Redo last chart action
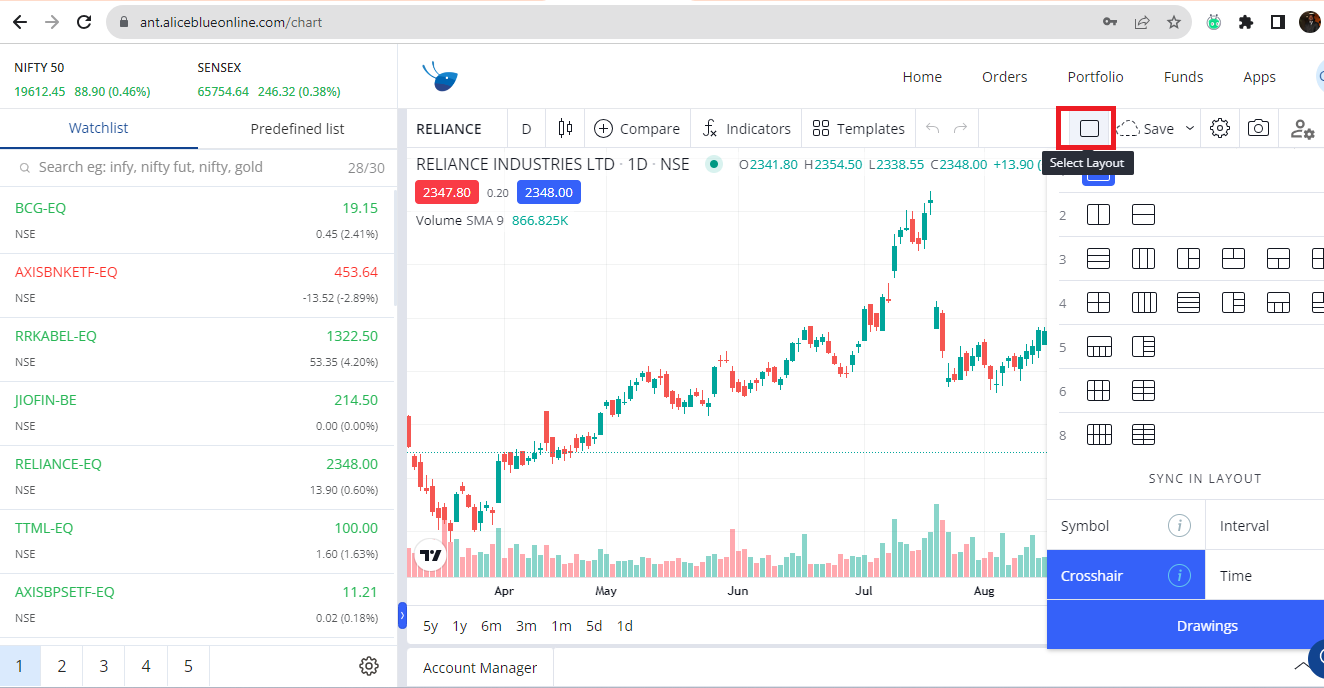This screenshot has height=688, width=1324. click(x=961, y=128)
